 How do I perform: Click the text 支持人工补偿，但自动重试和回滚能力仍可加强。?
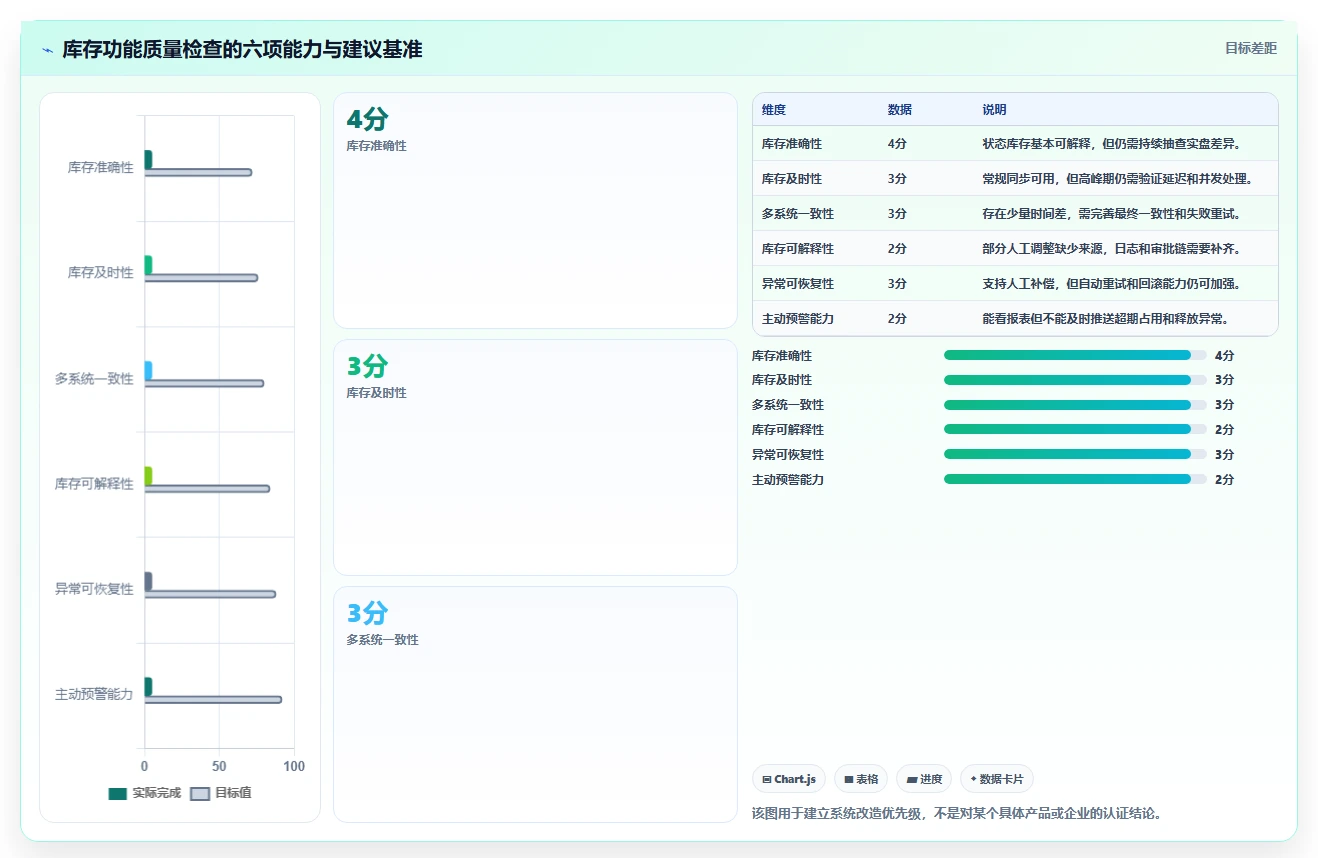coord(1111,284)
